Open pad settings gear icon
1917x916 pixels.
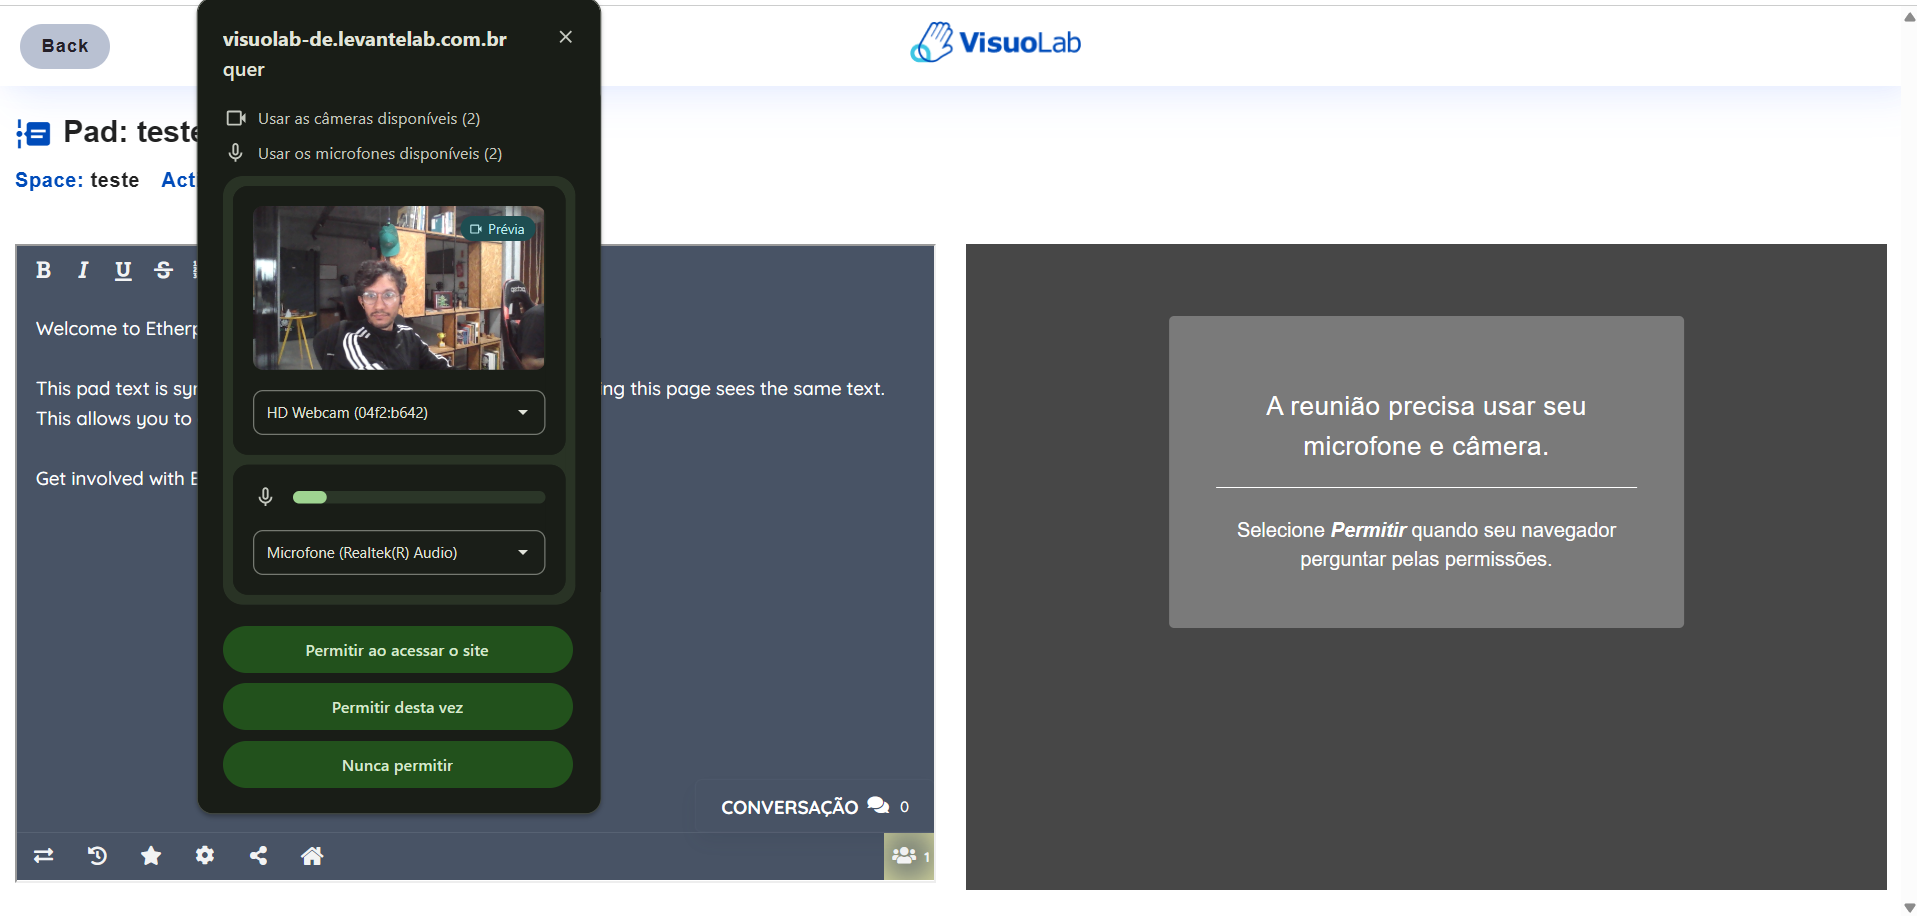coord(205,856)
